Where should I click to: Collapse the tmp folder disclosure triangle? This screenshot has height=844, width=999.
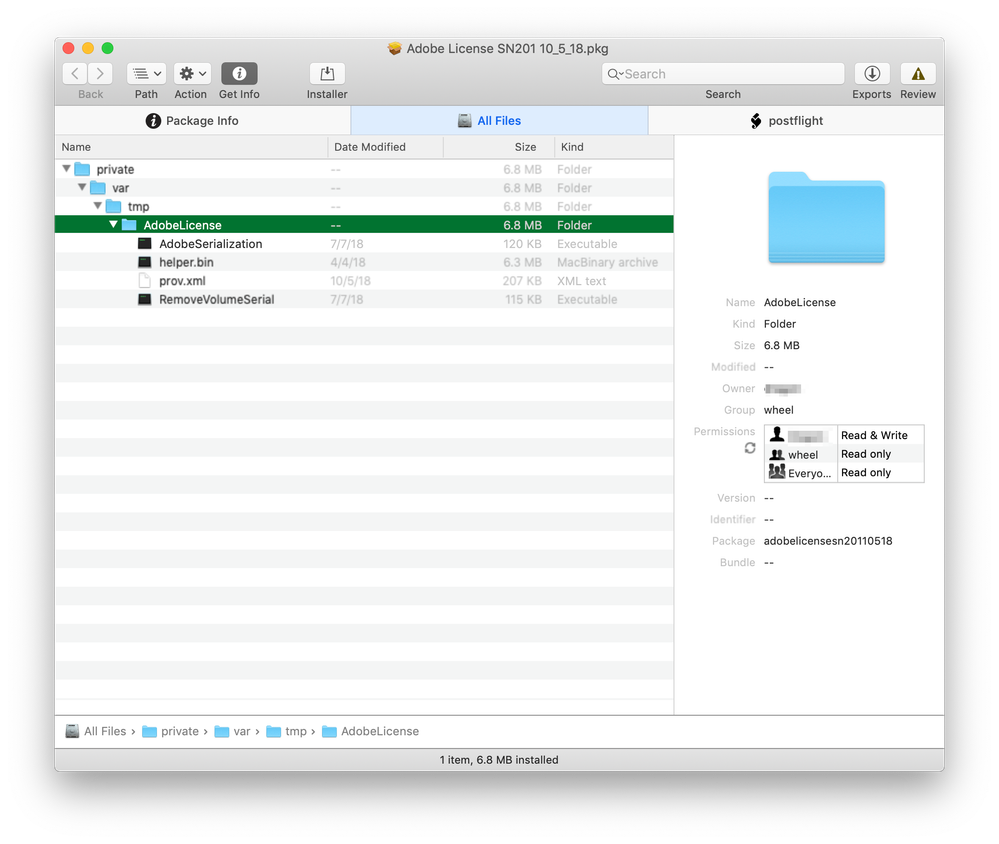point(97,206)
